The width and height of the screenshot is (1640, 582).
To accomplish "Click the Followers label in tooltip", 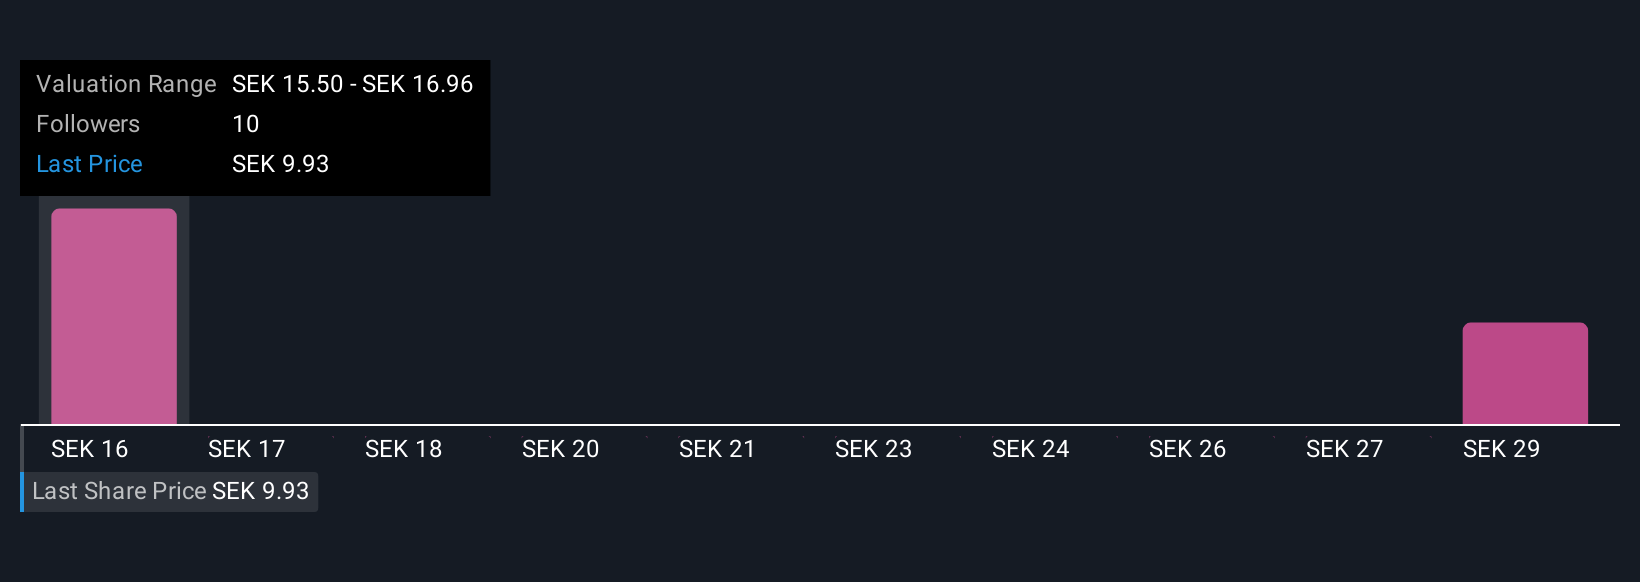I will (88, 124).
